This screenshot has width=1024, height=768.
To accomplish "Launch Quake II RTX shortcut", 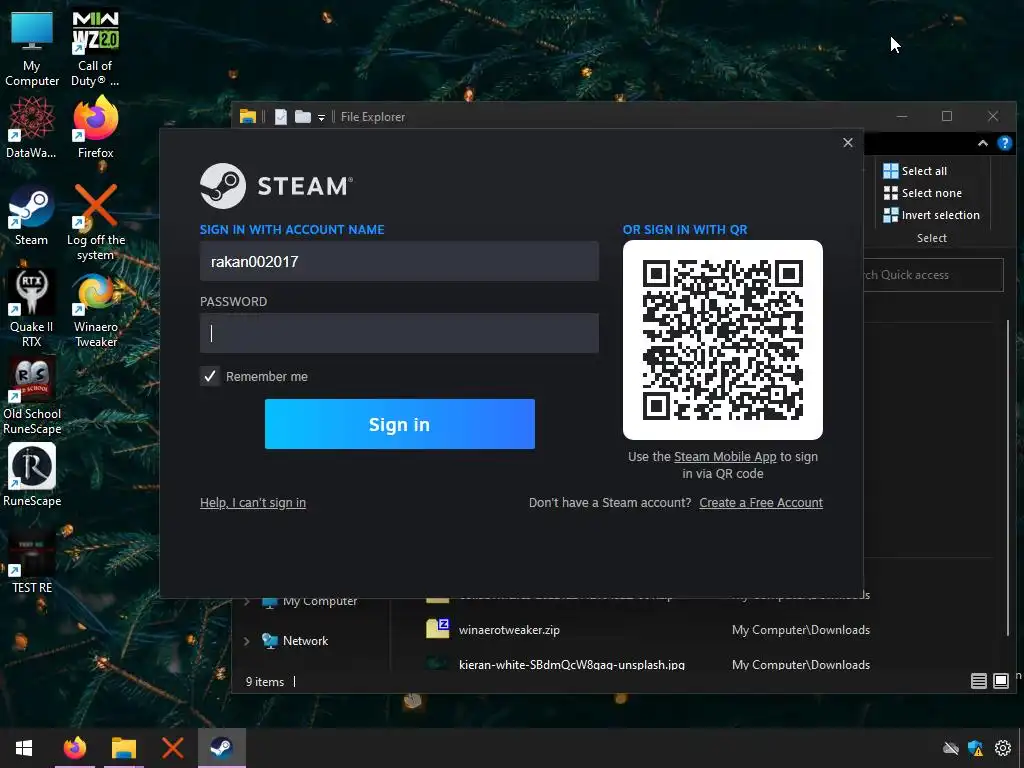I will (31, 308).
